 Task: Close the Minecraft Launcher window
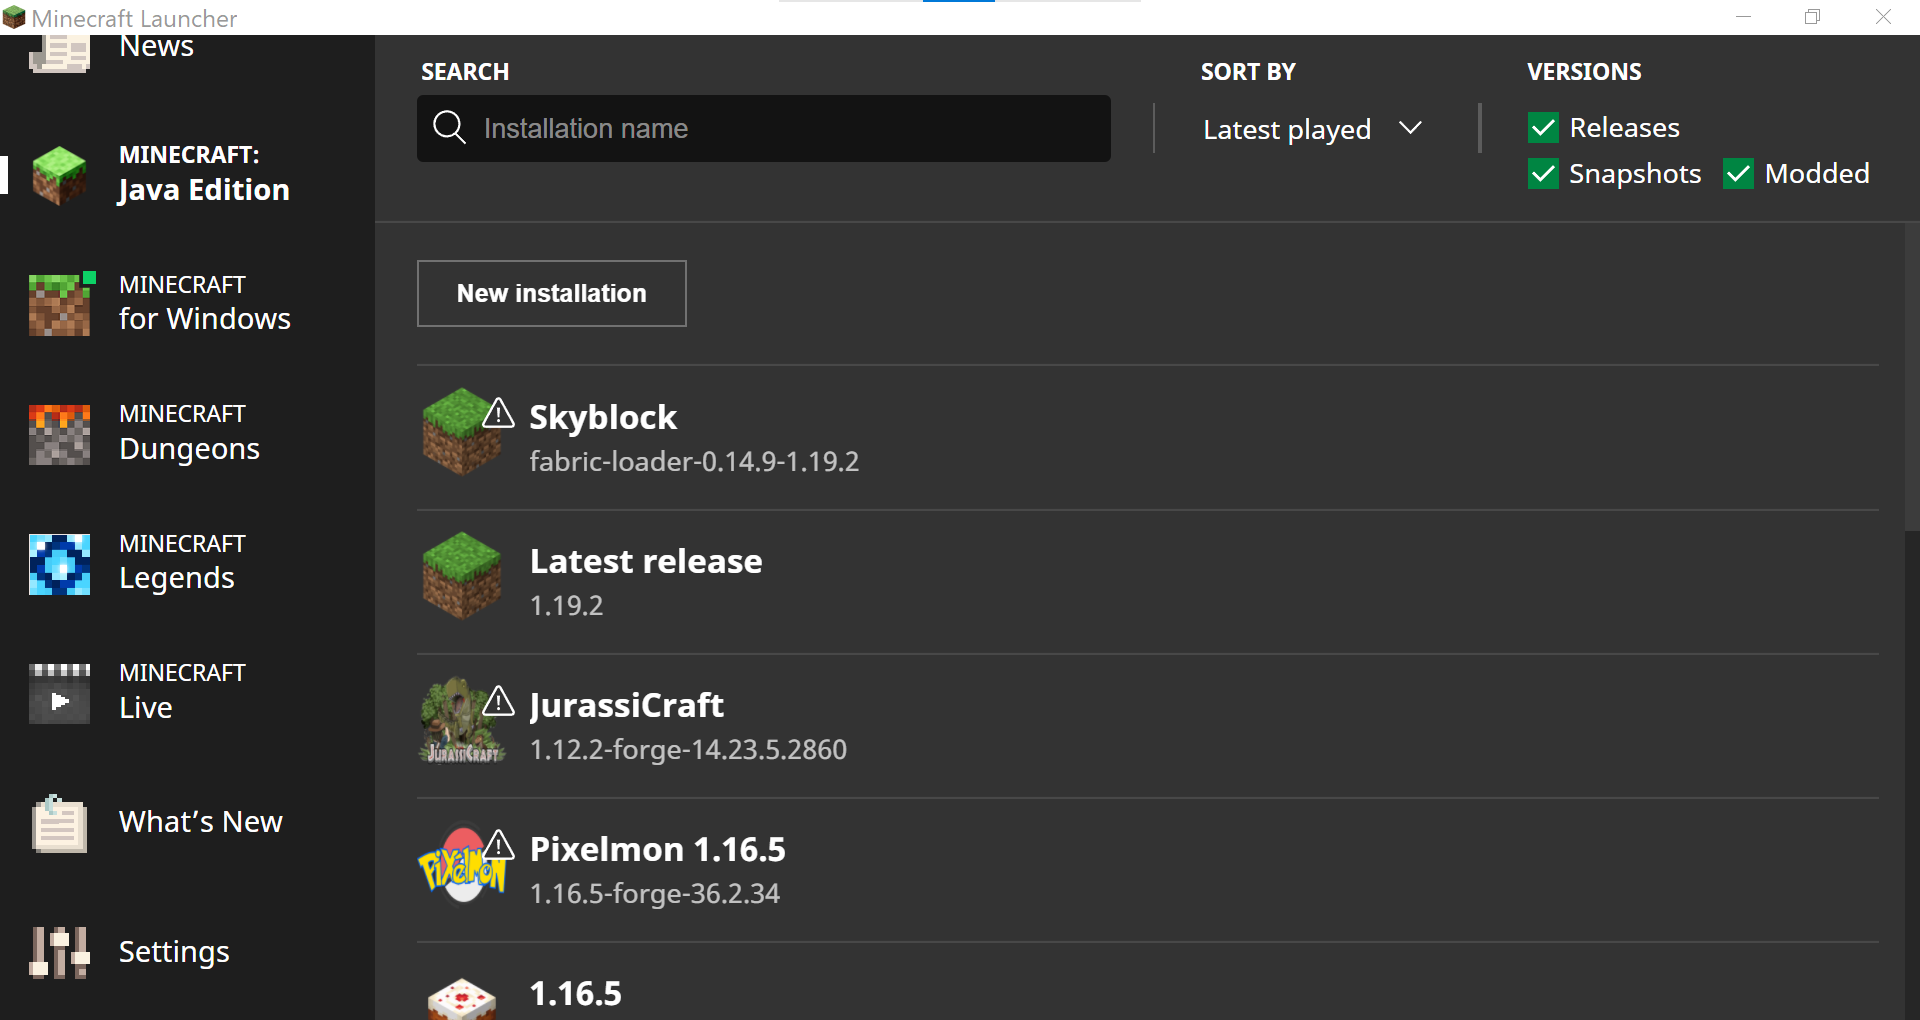[x=1883, y=17]
